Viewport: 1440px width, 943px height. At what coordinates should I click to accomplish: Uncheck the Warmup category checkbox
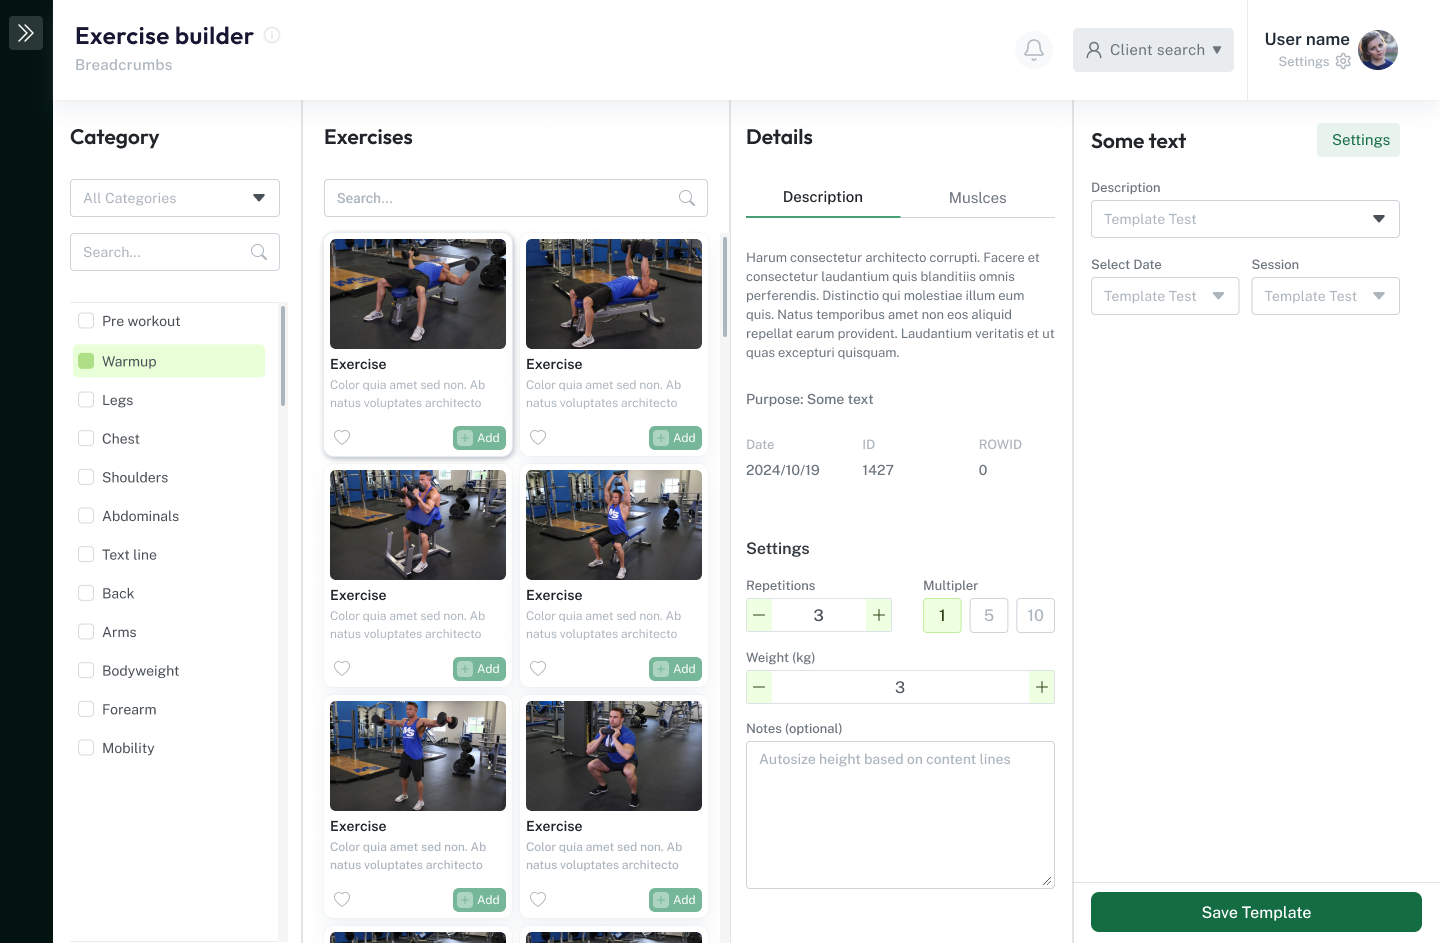point(86,361)
